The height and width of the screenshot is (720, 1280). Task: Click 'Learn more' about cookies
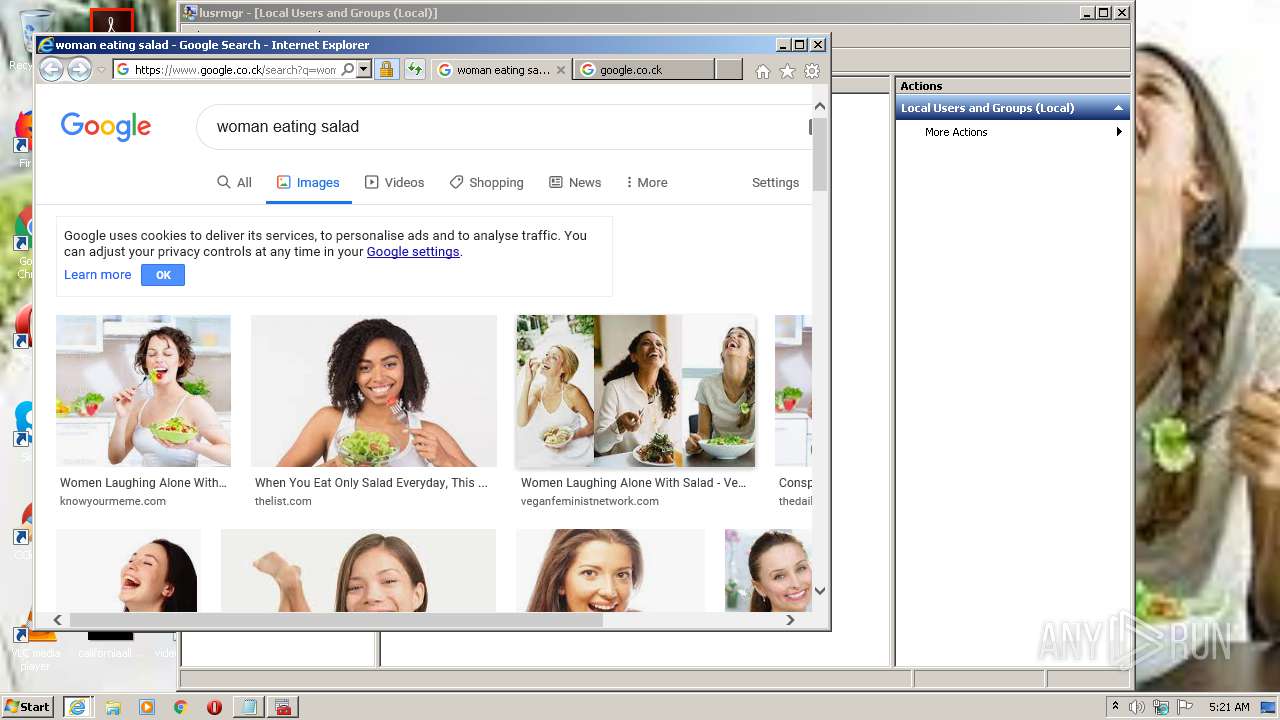tap(97, 275)
